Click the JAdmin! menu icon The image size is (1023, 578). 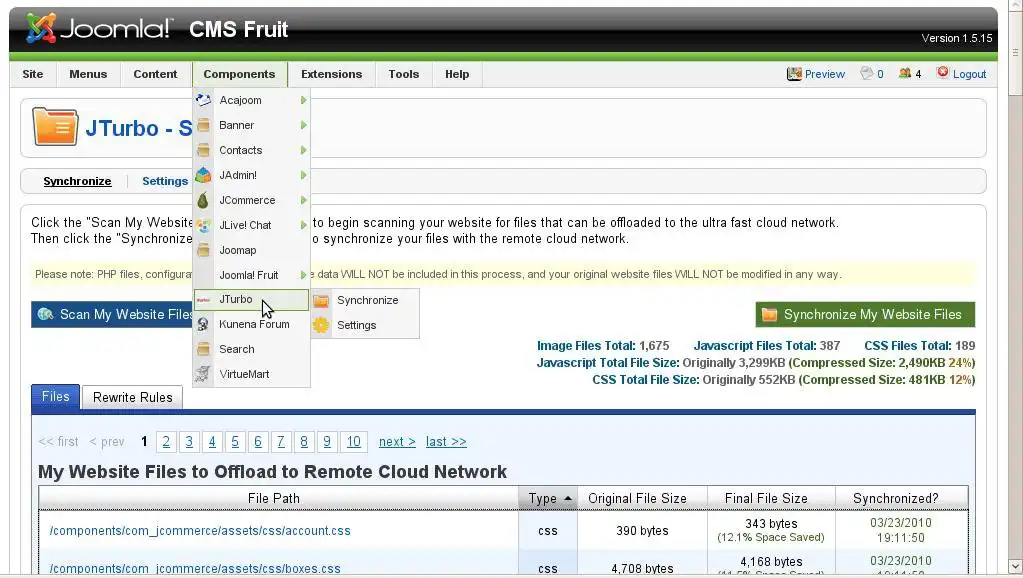pos(204,175)
